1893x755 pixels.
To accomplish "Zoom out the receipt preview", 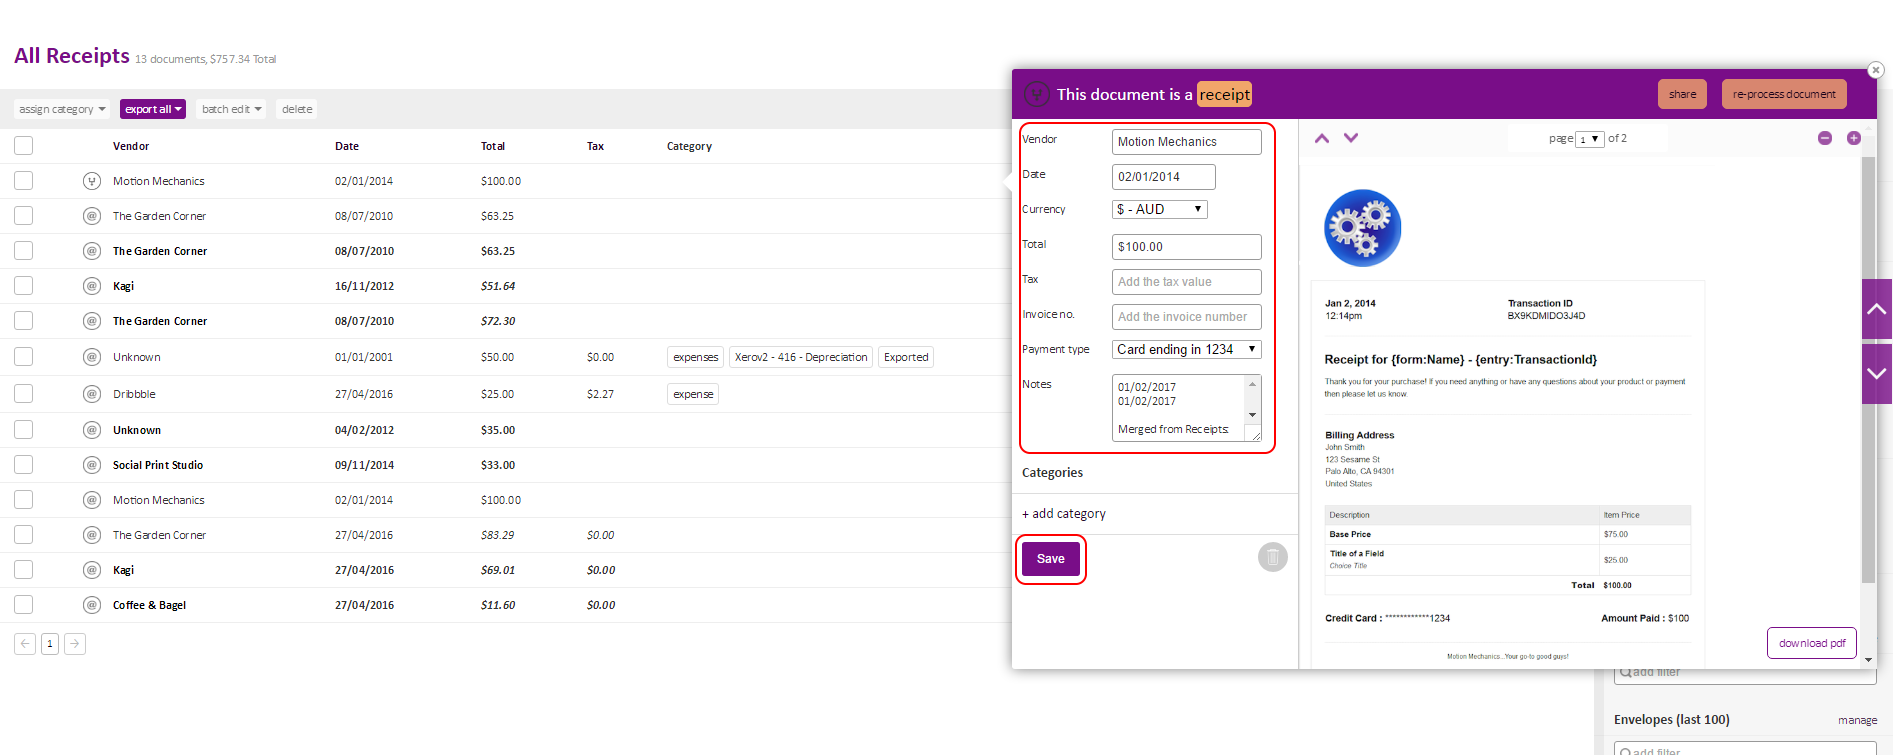I will point(1825,138).
